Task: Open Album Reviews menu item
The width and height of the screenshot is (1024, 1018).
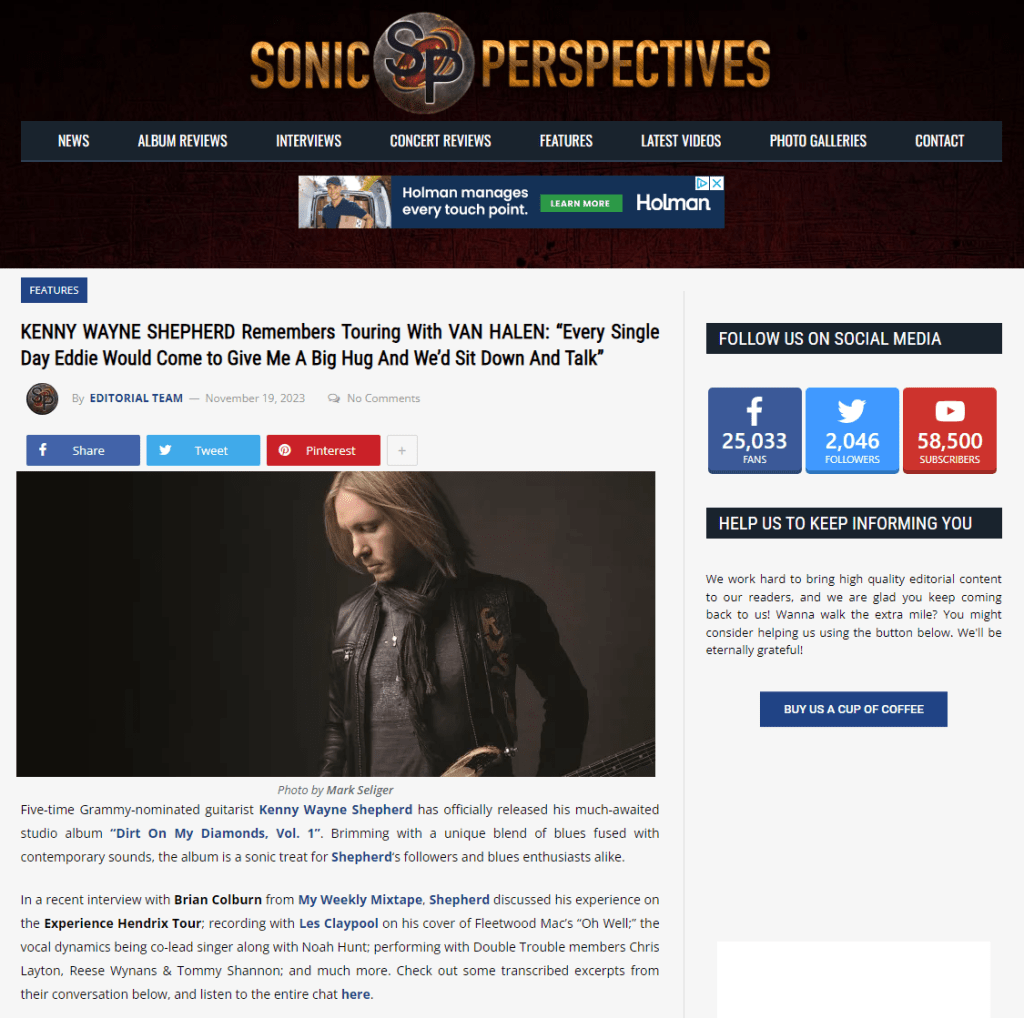Action: (182, 141)
